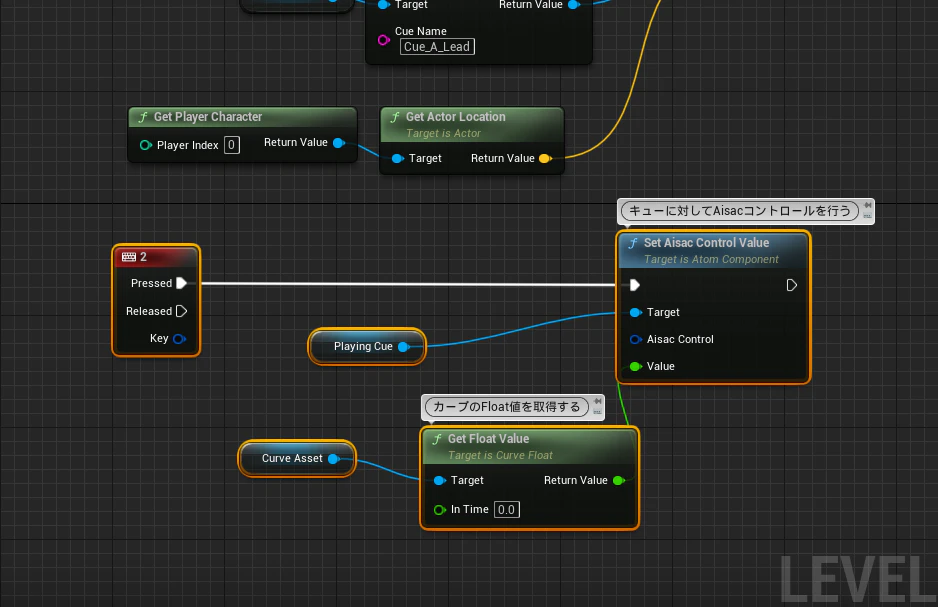Click the Player Index input pin
Image resolution: width=938 pixels, height=607 pixels.
(x=145, y=145)
